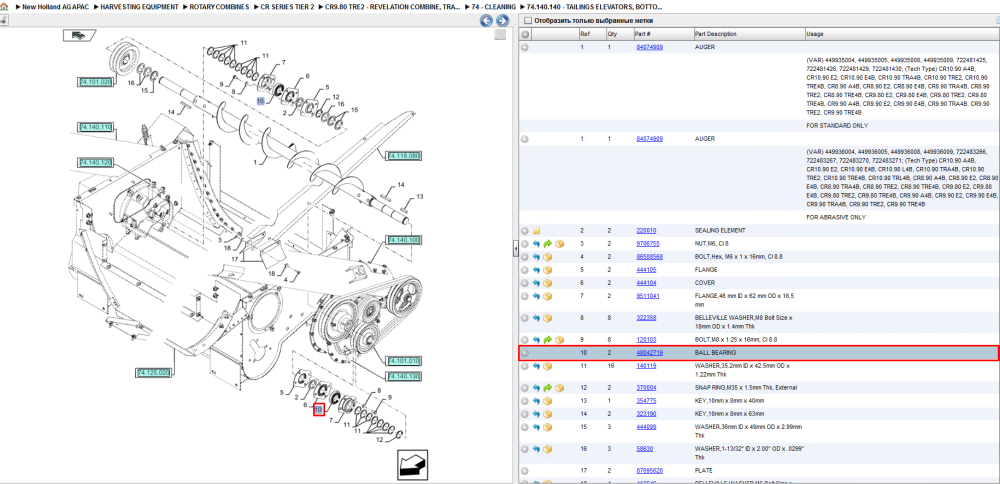Viewport: 1000px width, 484px height.
Task: Click green arrow icon on BOLT 120103 row
Action: click(548, 340)
